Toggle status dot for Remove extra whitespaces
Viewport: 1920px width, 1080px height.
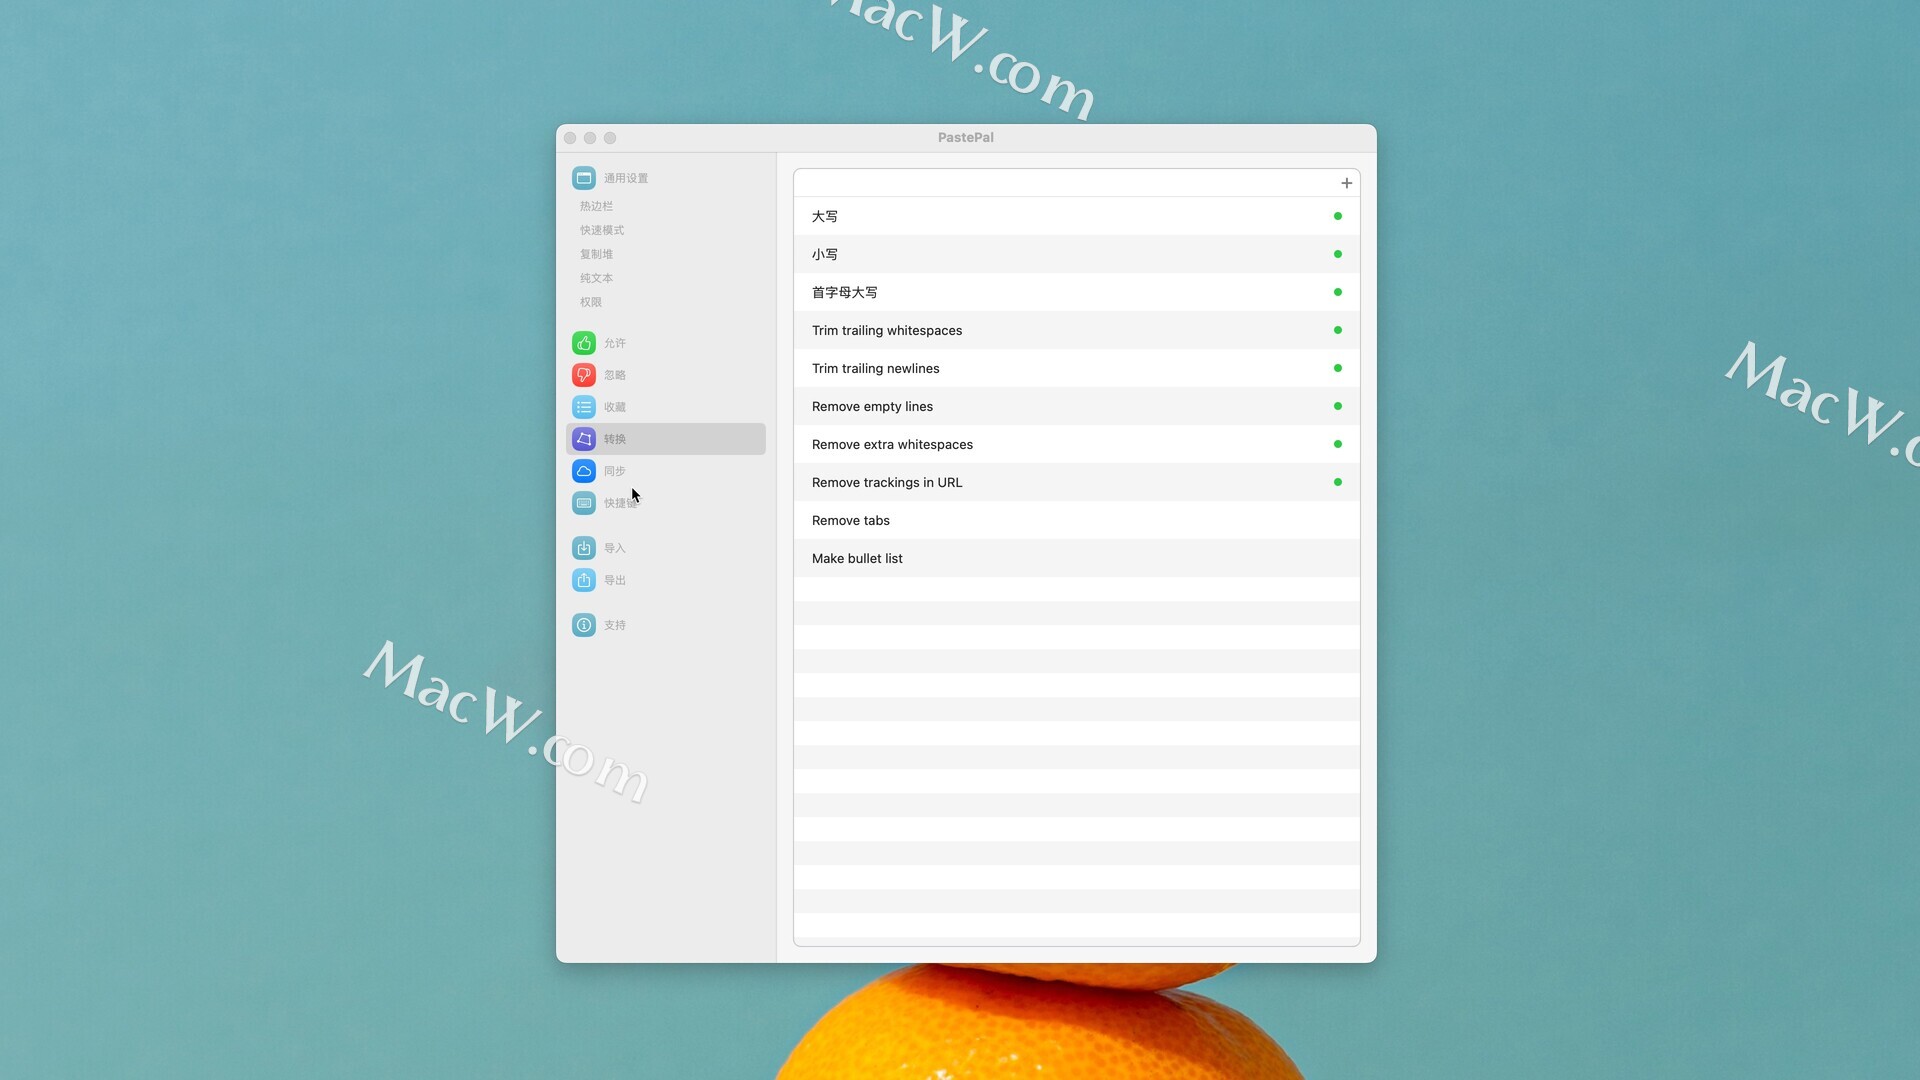1338,444
